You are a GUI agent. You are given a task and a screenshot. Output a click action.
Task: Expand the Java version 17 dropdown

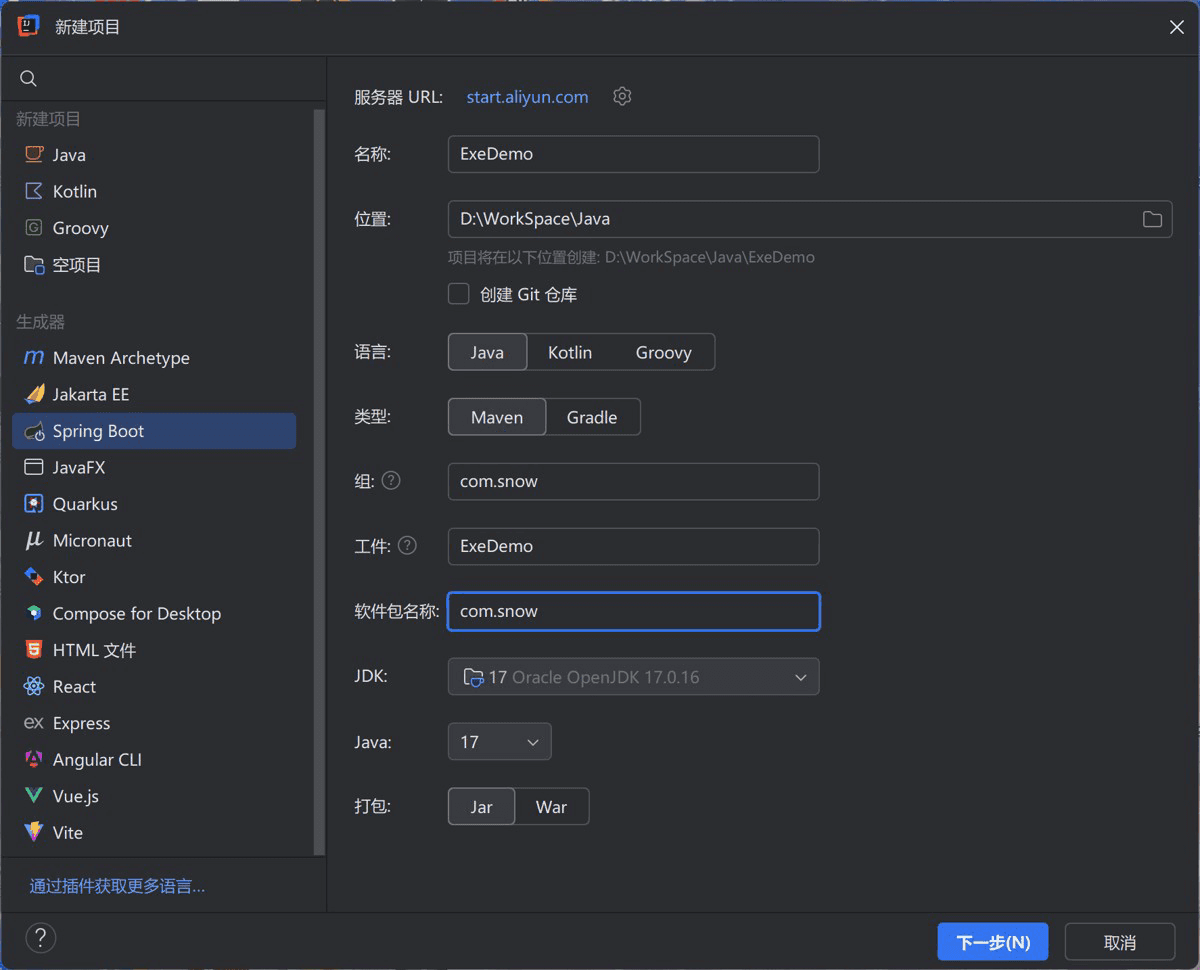pyautogui.click(x=499, y=742)
